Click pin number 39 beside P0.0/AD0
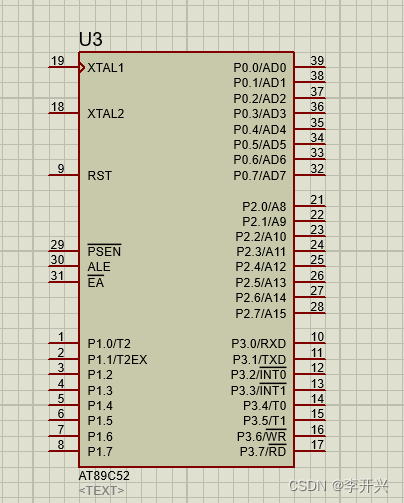 pyautogui.click(x=317, y=61)
